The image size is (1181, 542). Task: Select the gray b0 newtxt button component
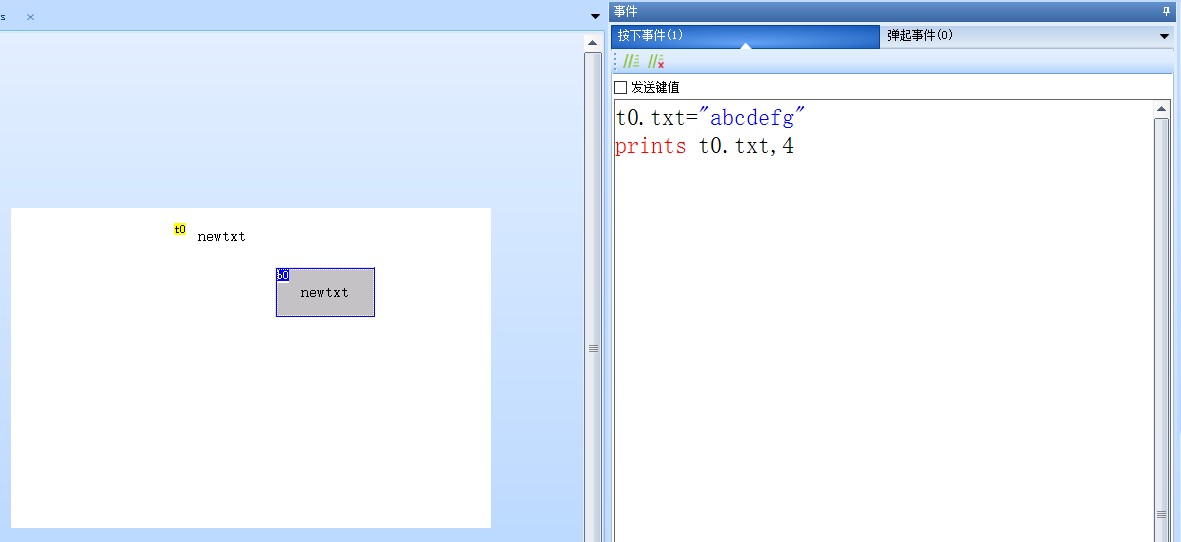(x=325, y=293)
